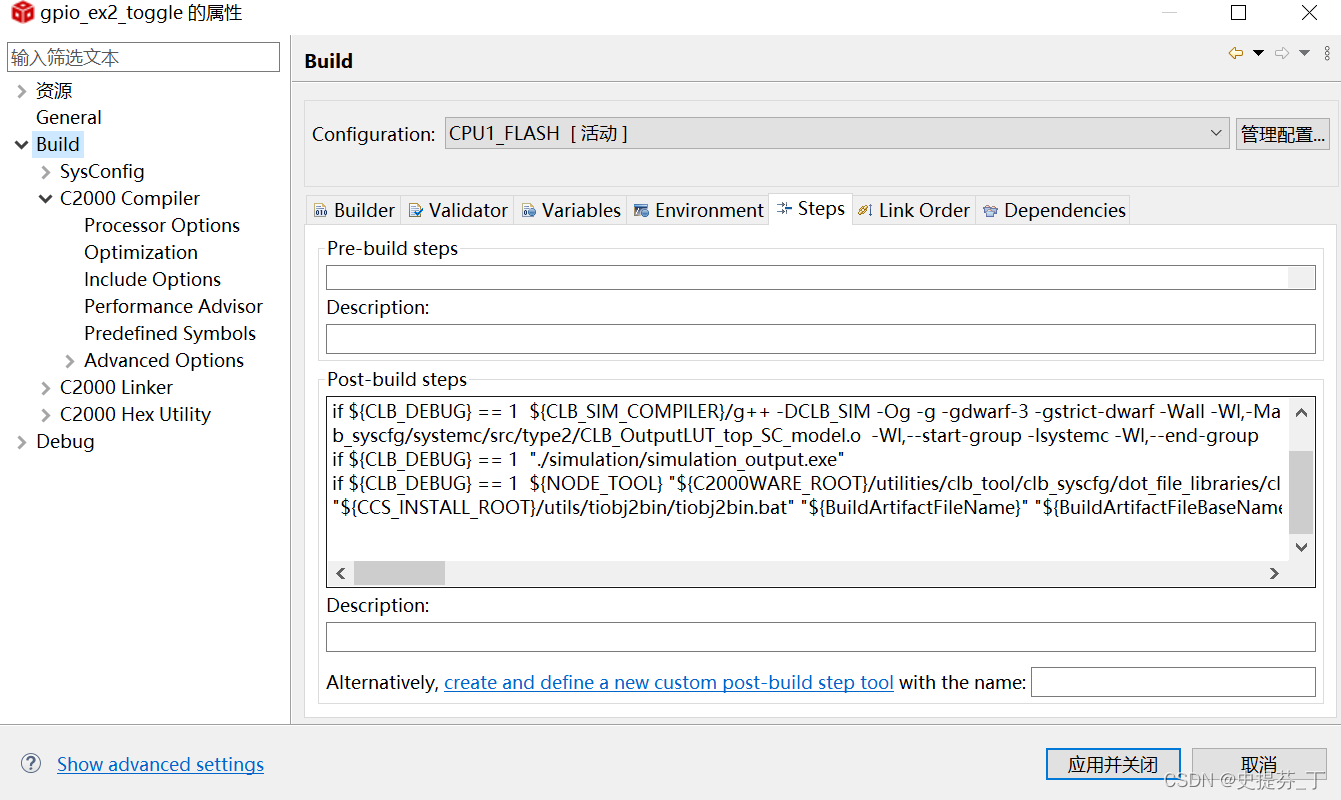Select the Build tree item
The width and height of the screenshot is (1341, 800).
point(58,144)
